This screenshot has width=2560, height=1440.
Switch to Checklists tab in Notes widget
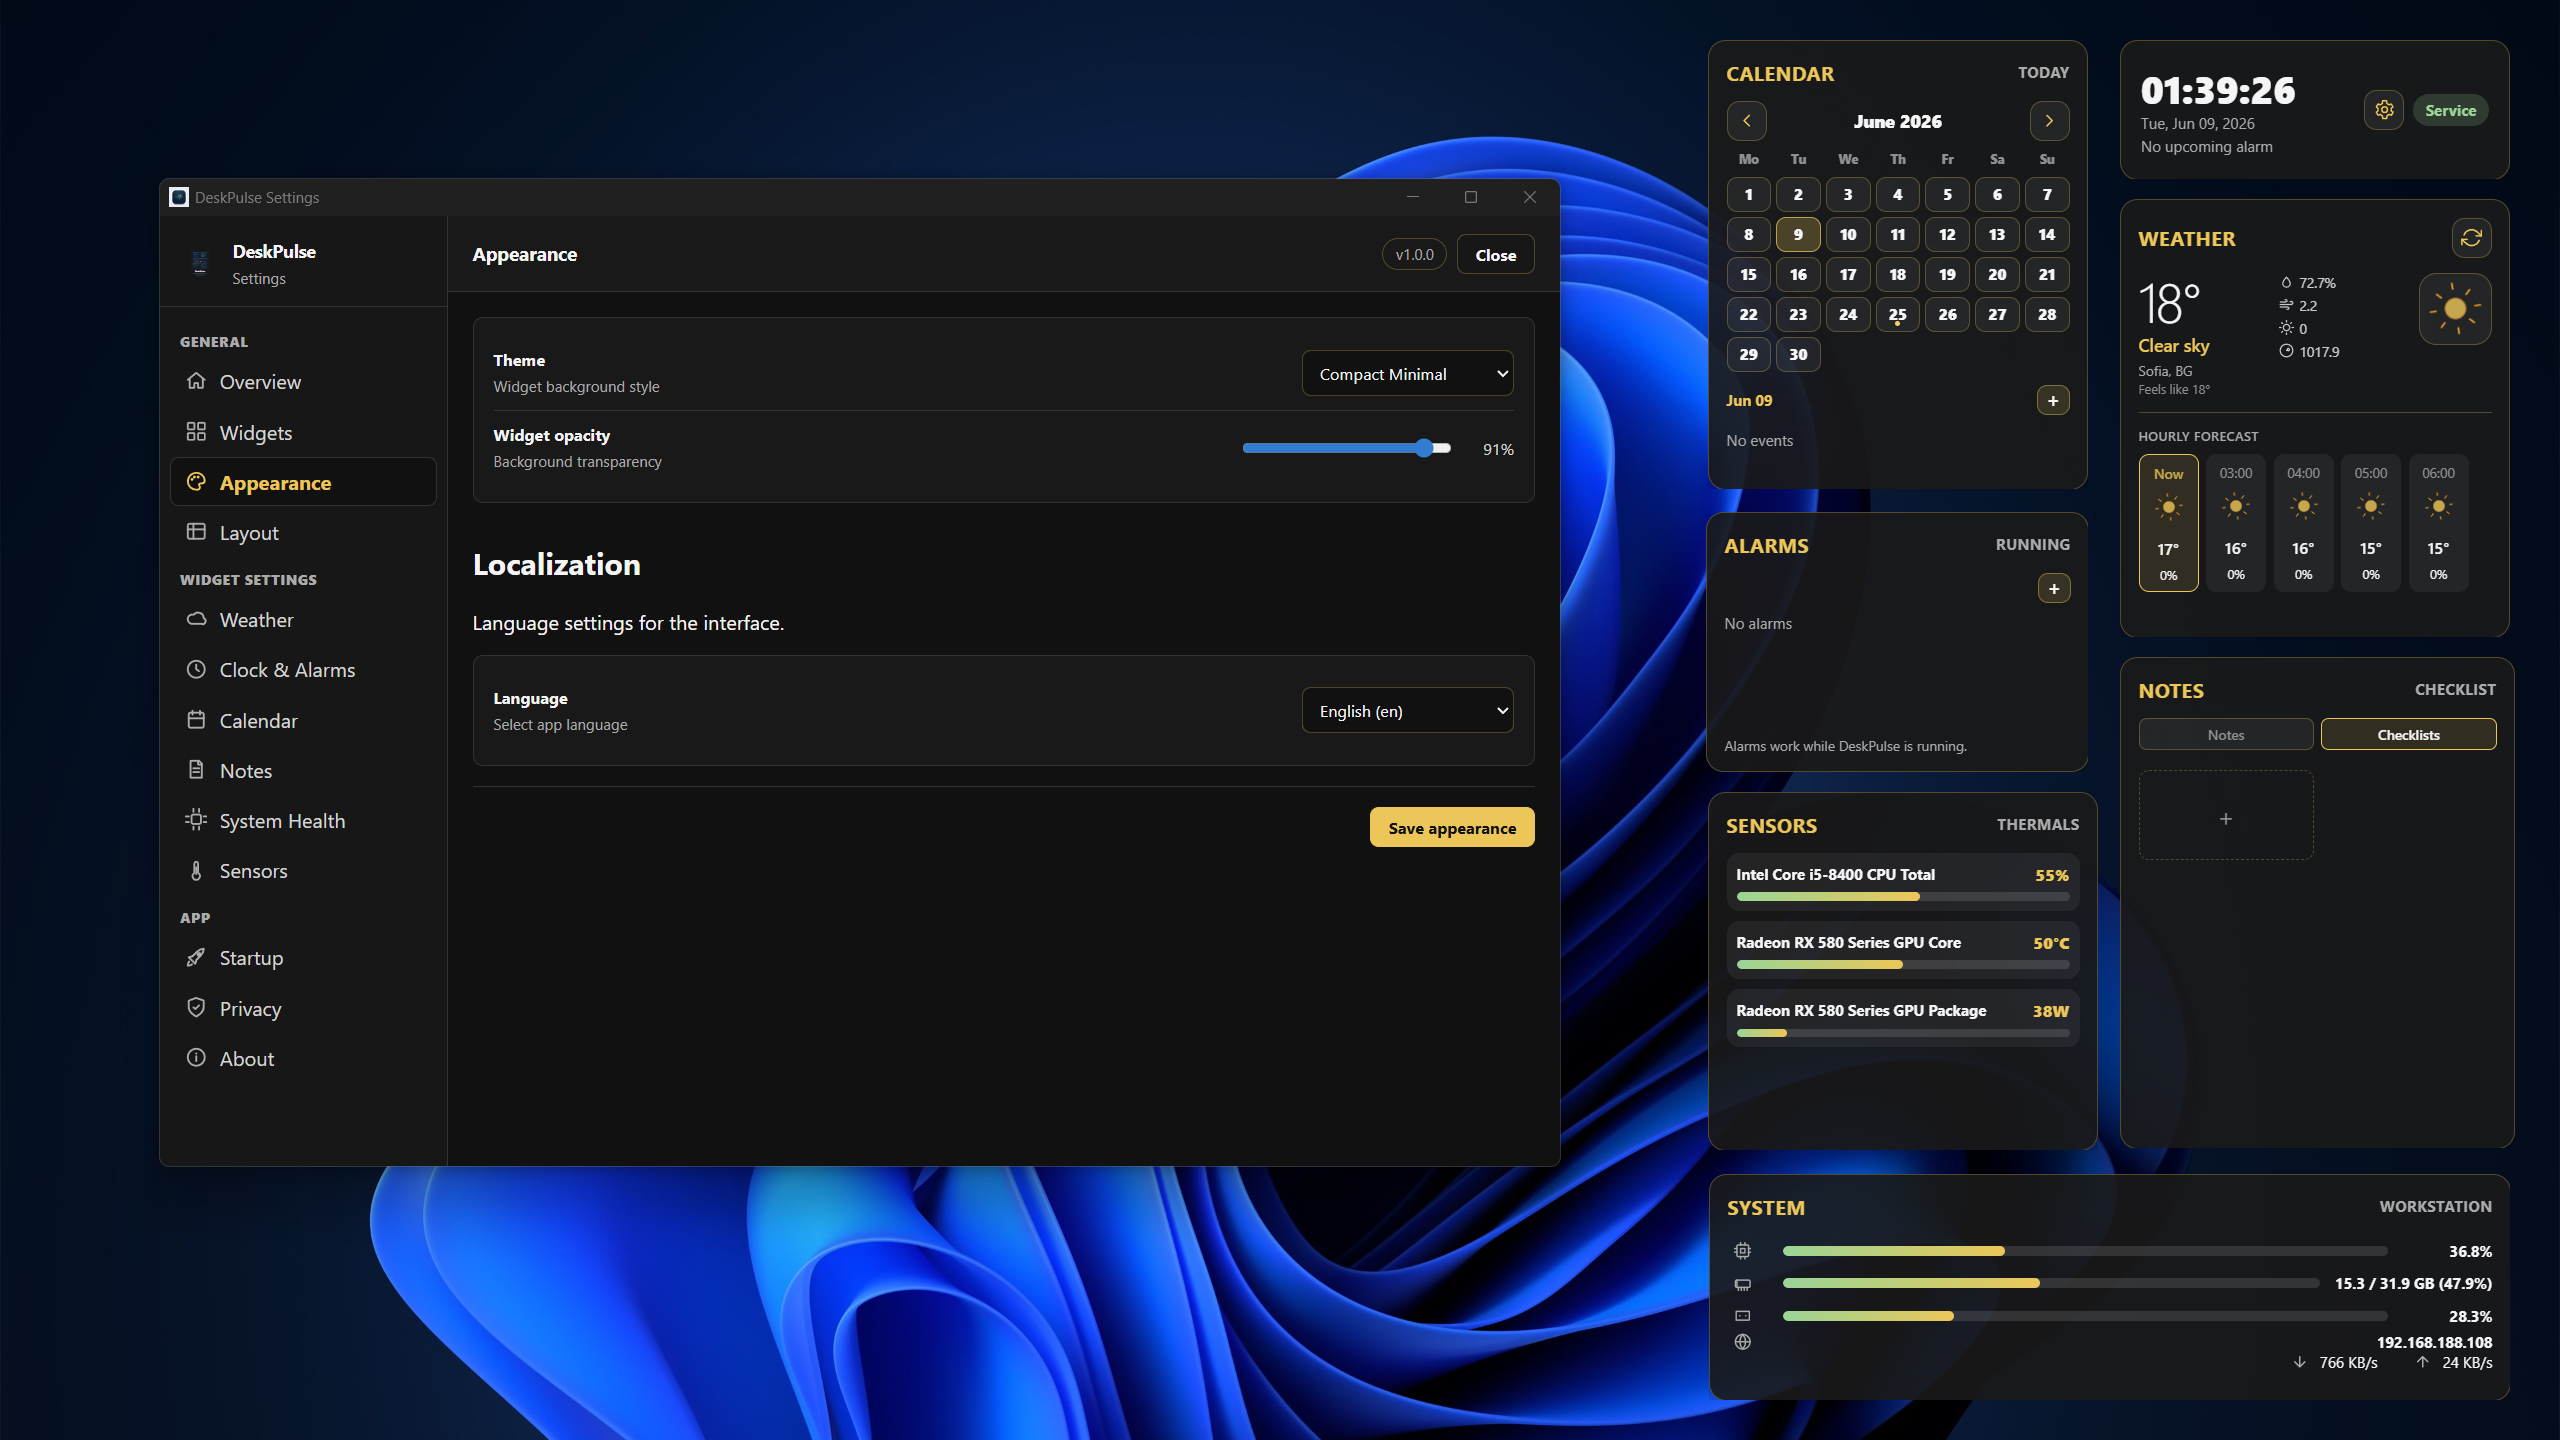2408,735
